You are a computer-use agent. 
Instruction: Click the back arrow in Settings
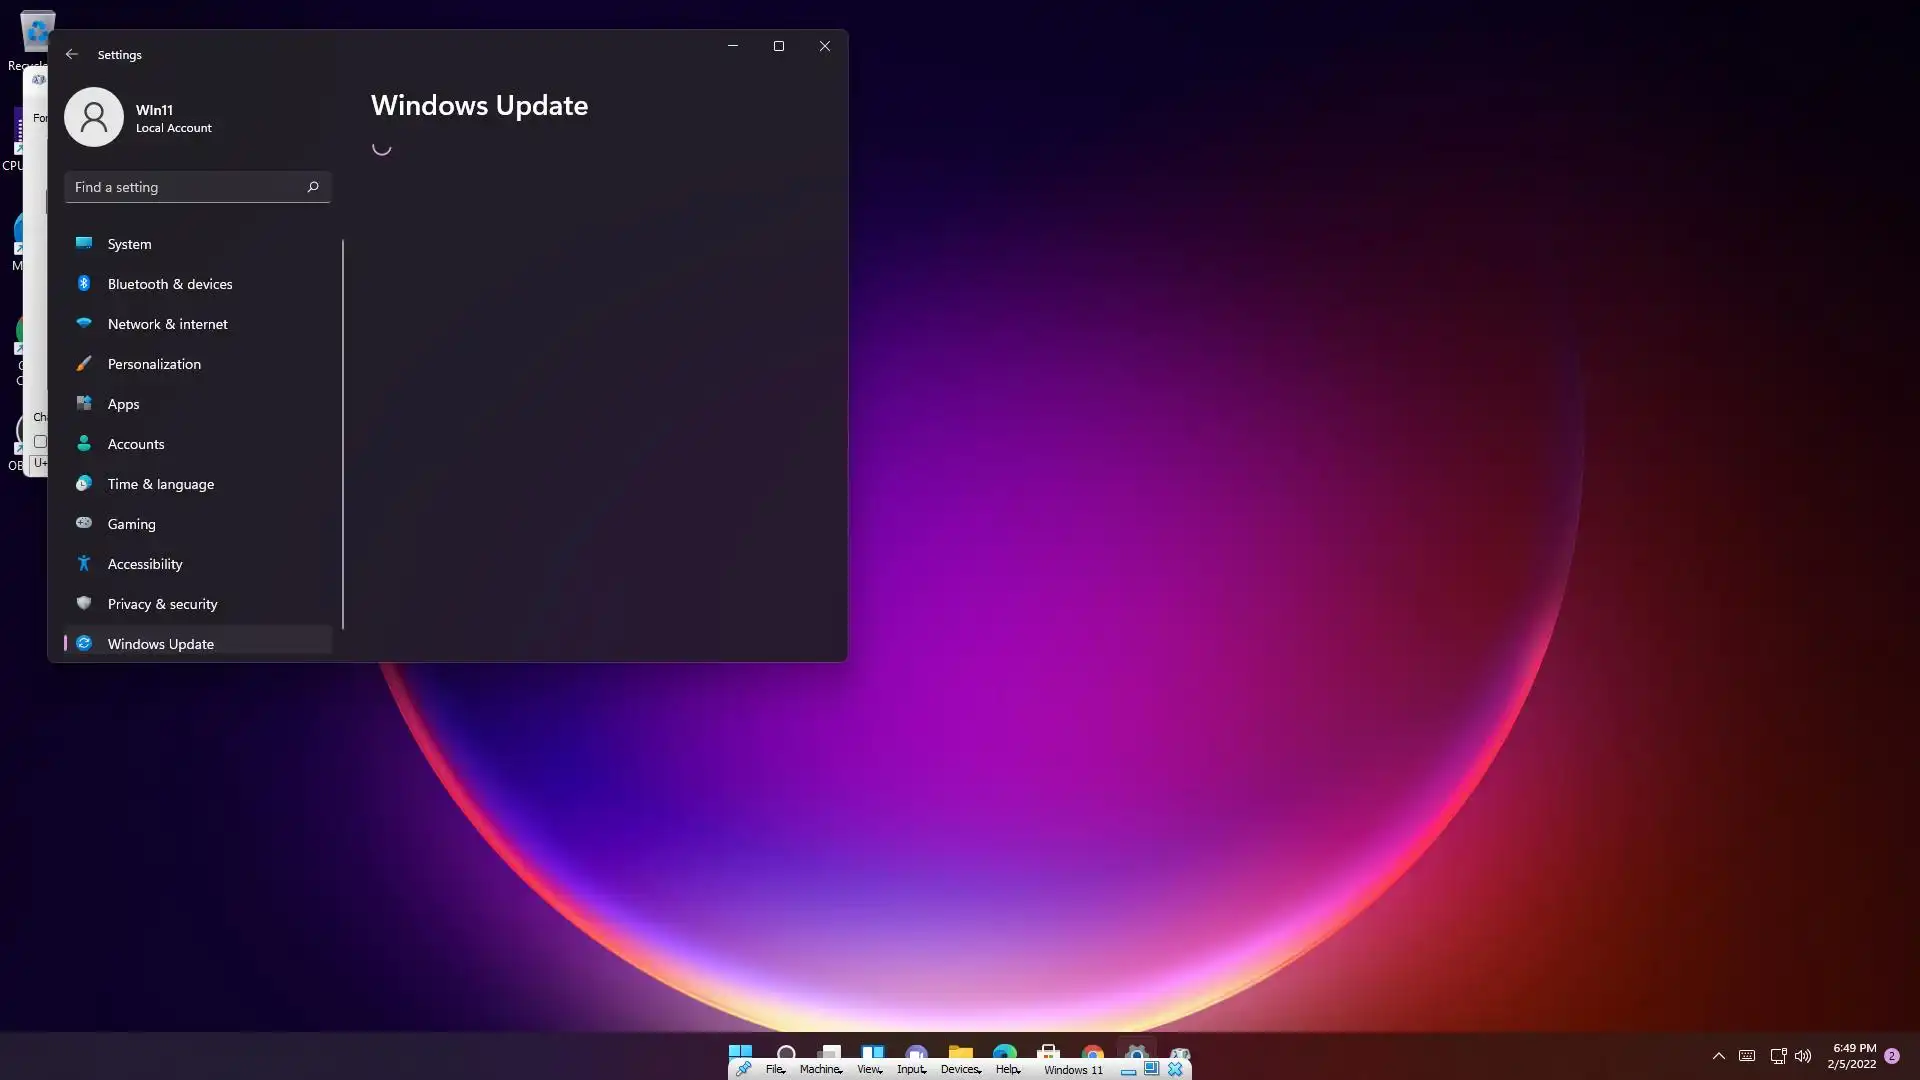[71, 54]
